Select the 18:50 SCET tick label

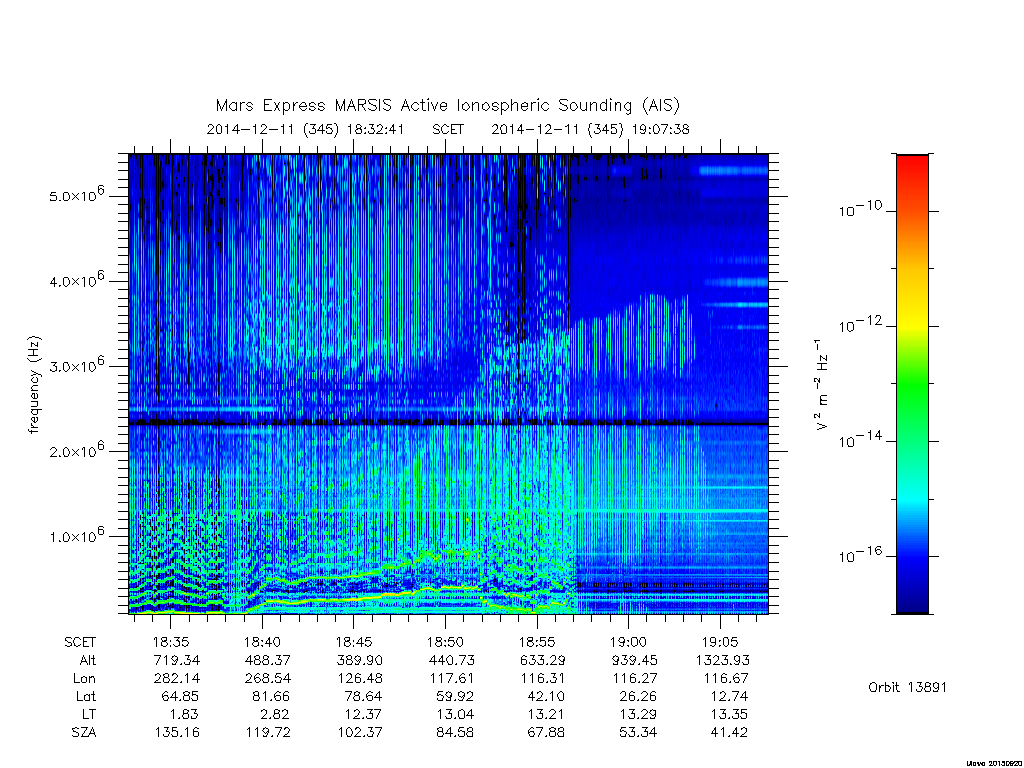(x=445, y=642)
